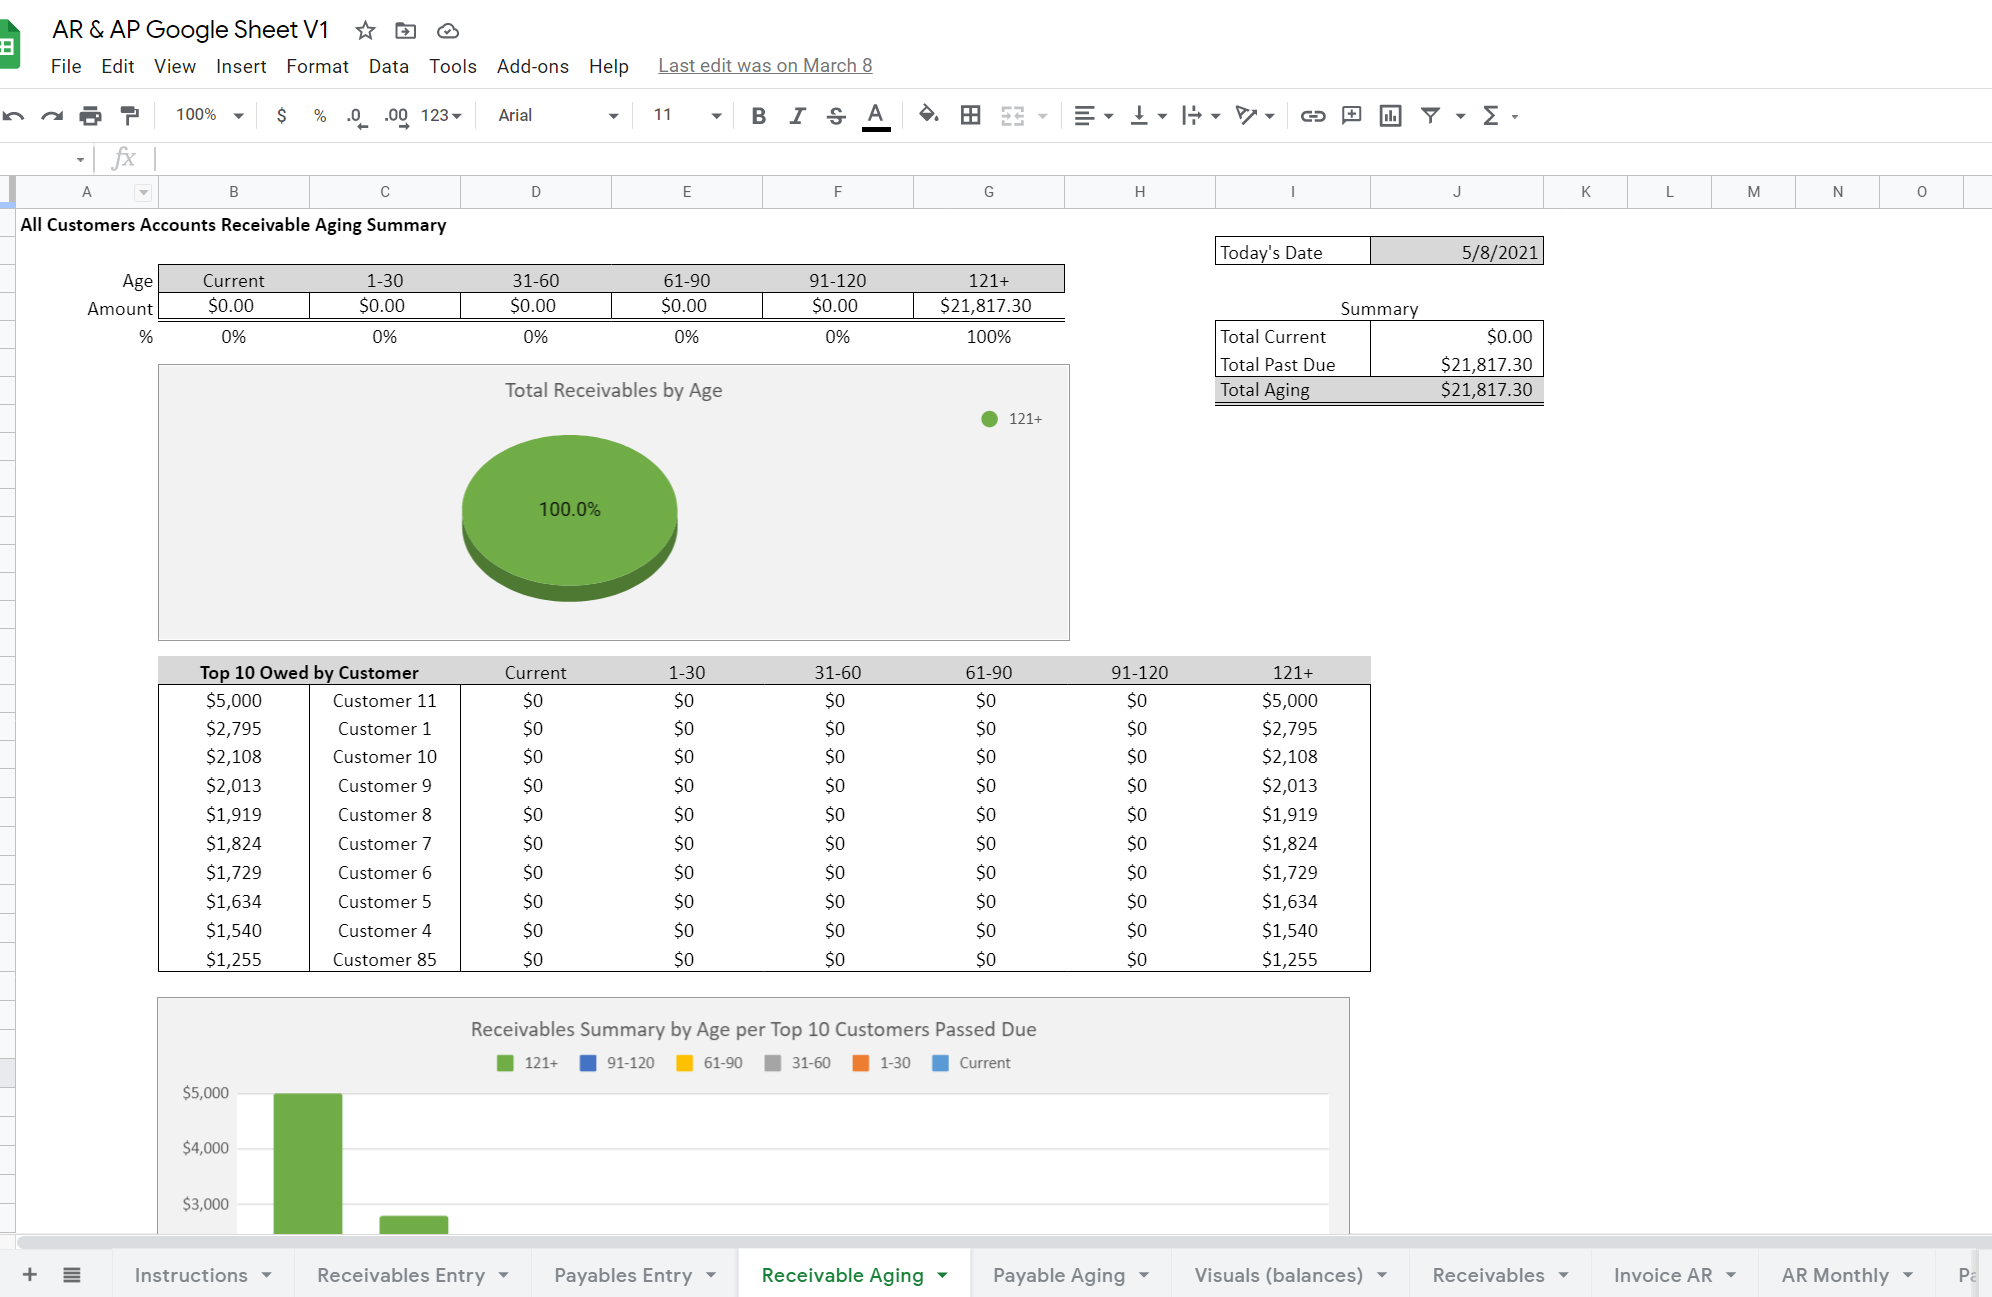Decrease decimal places button
1992x1297 pixels.
tap(357, 116)
